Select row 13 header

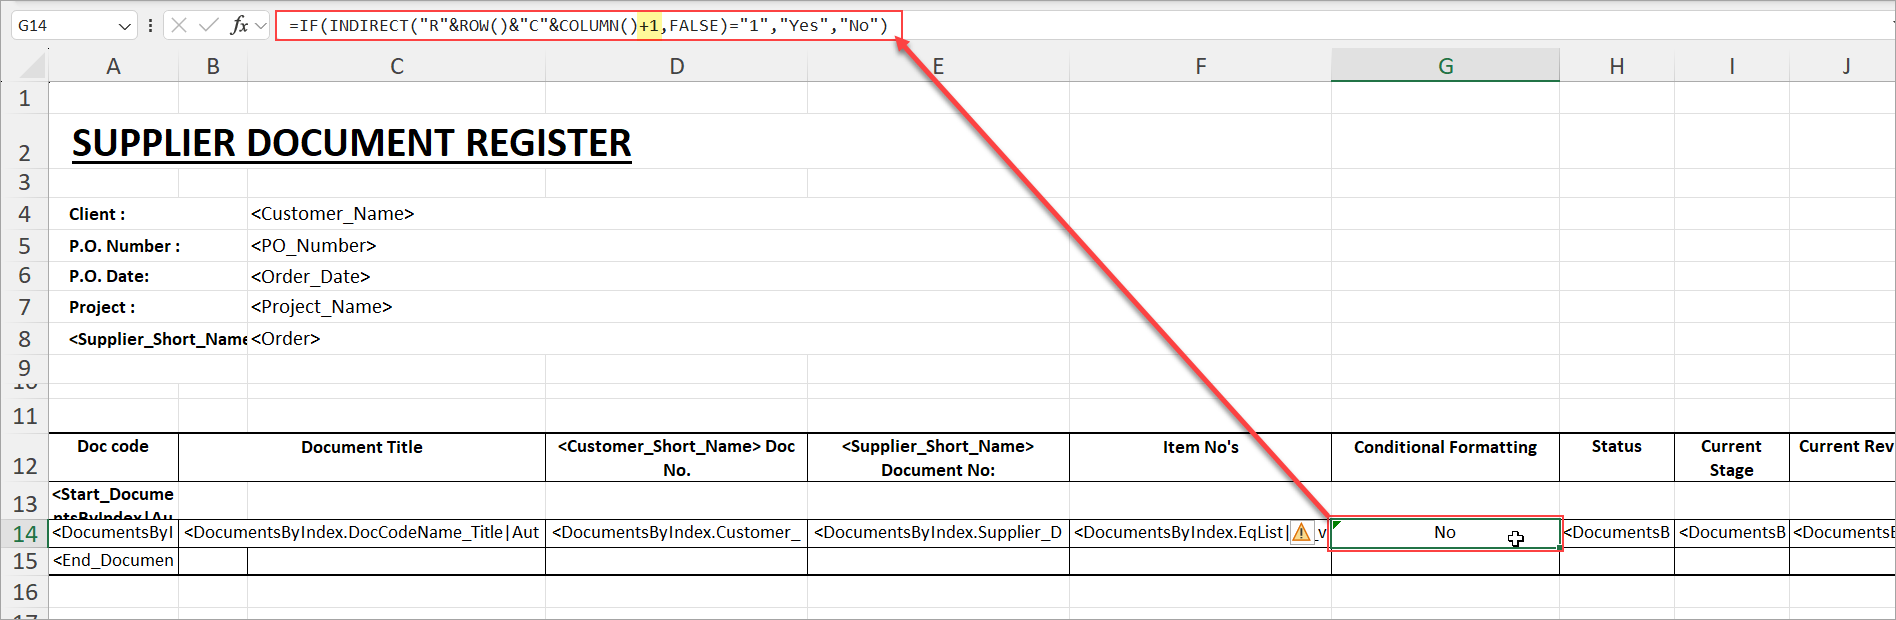pos(24,503)
